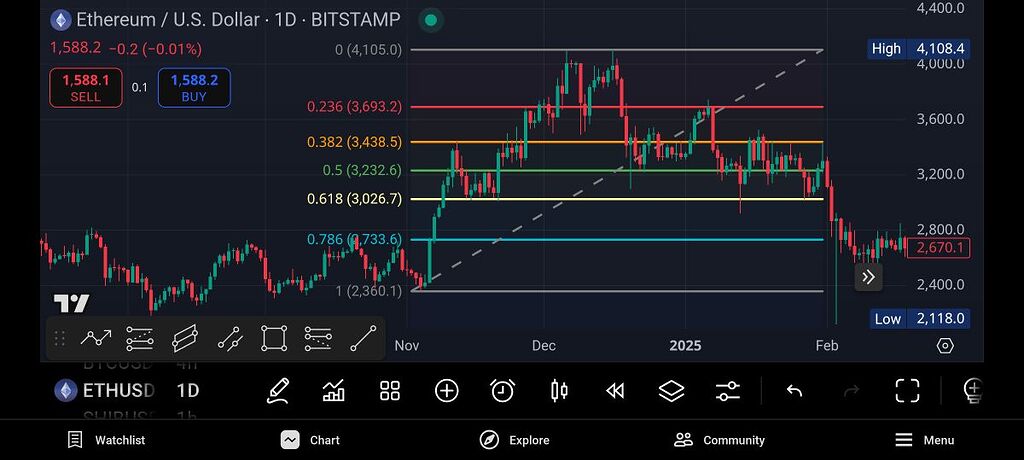Open the Watchlist tab
1024x460 pixels.
tap(106, 440)
